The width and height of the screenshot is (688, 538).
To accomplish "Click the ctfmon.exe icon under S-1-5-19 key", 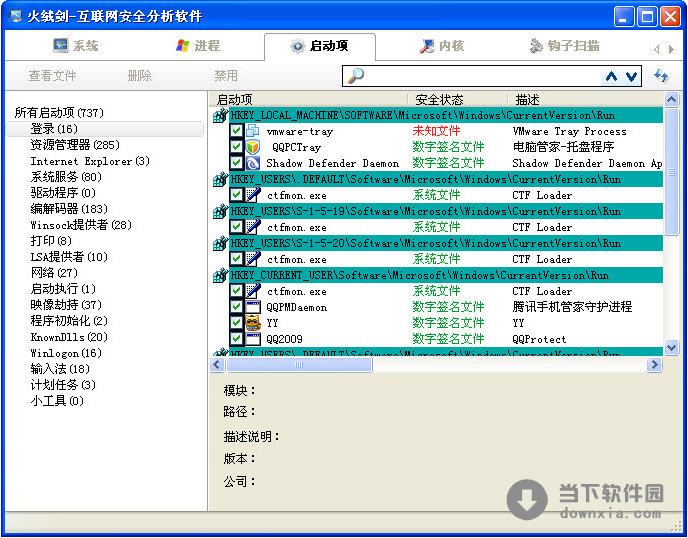I will click(x=253, y=227).
